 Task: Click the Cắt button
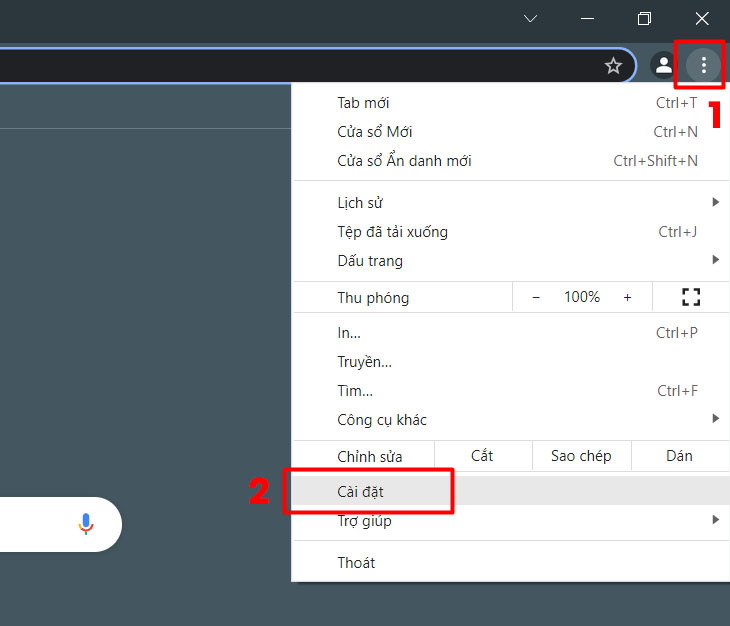coord(482,456)
